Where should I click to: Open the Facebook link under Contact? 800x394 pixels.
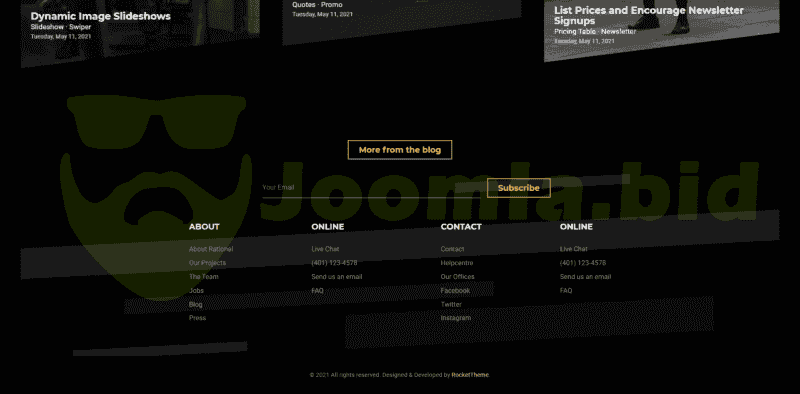tap(455, 290)
